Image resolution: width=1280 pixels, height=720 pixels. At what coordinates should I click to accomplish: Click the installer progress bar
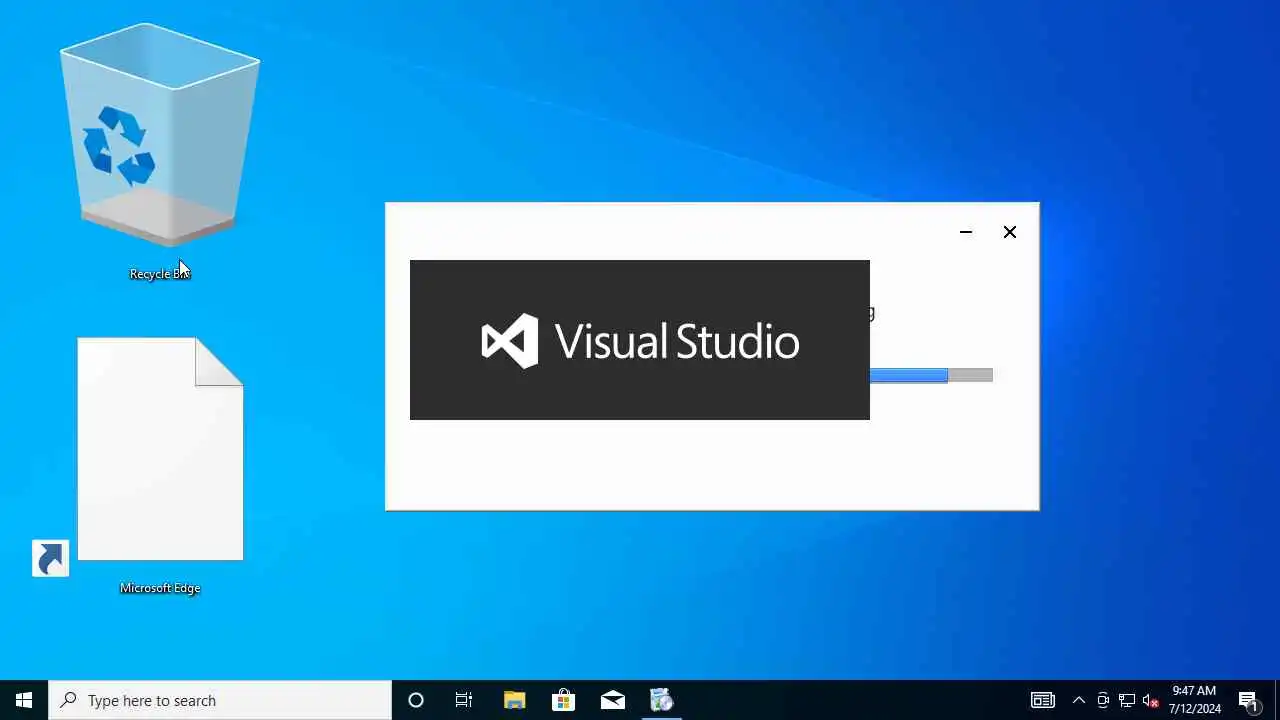[931, 375]
